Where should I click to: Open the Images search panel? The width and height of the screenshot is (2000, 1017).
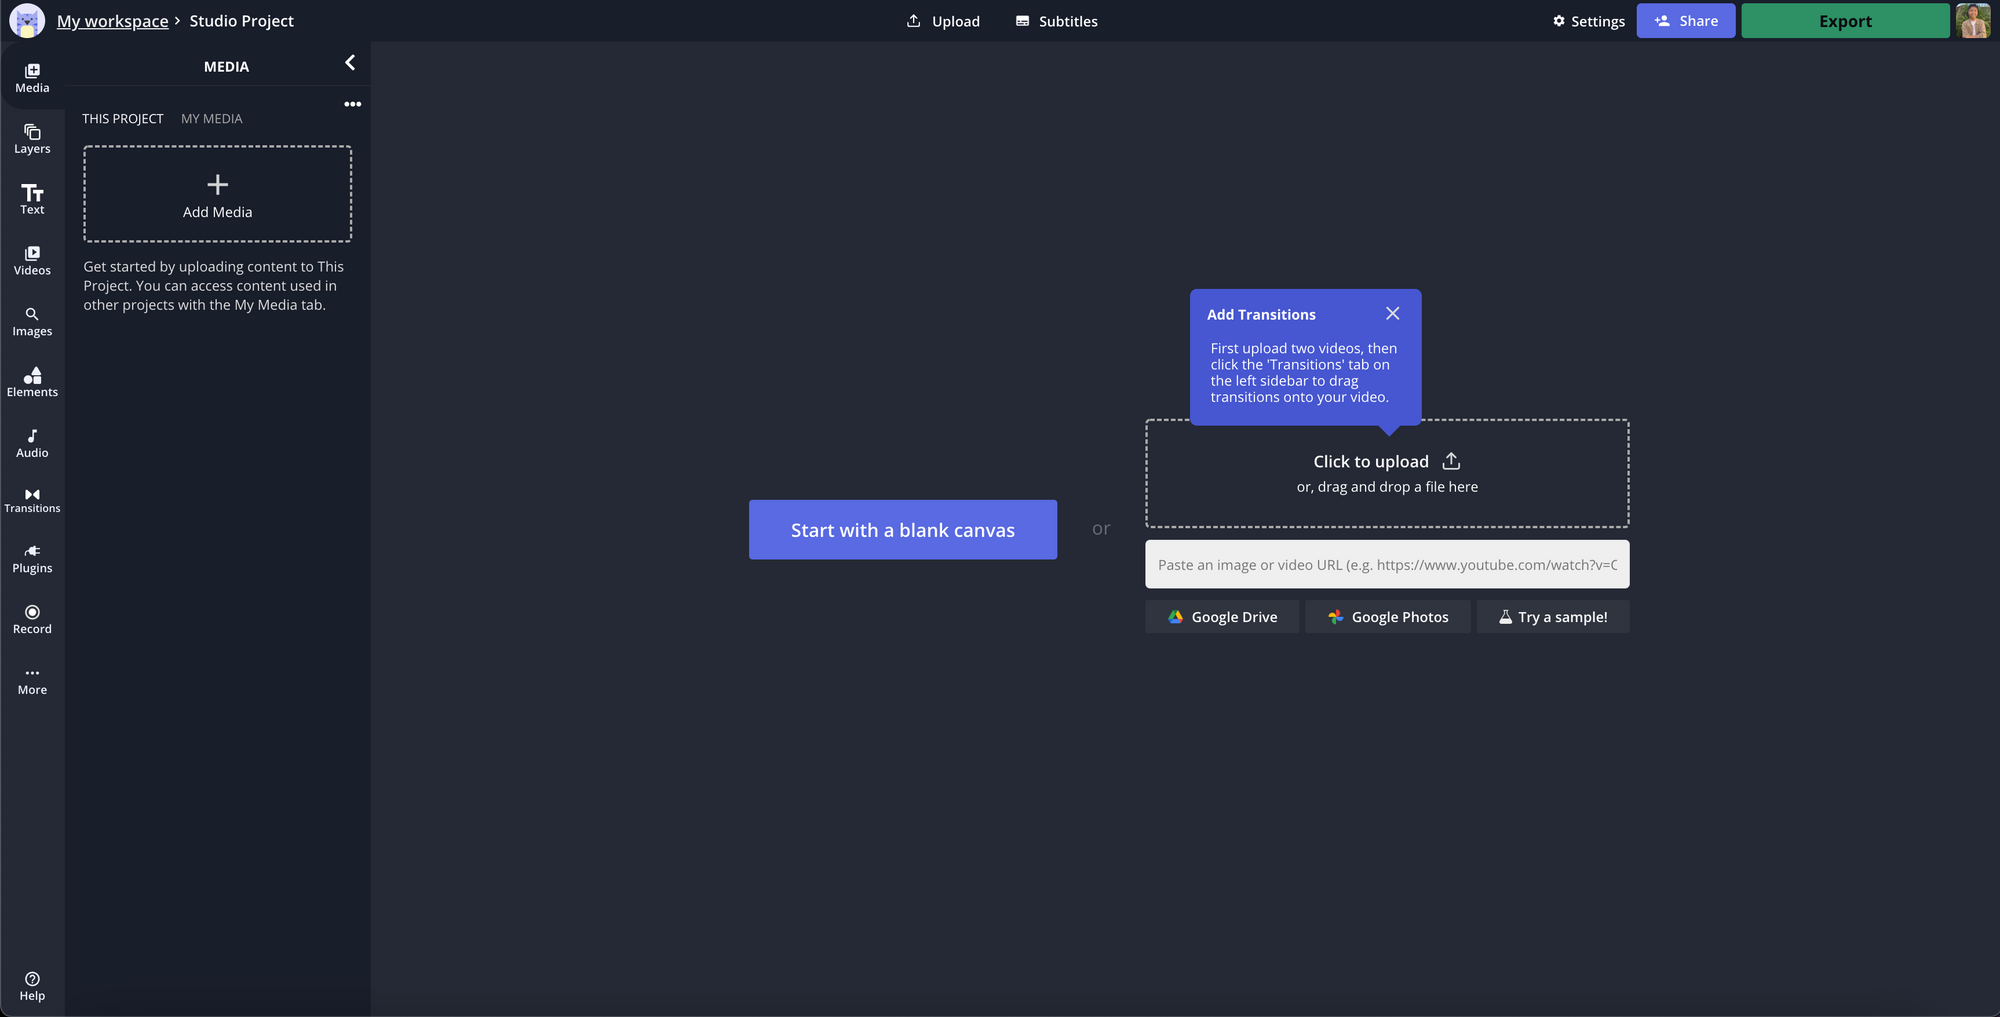point(32,321)
